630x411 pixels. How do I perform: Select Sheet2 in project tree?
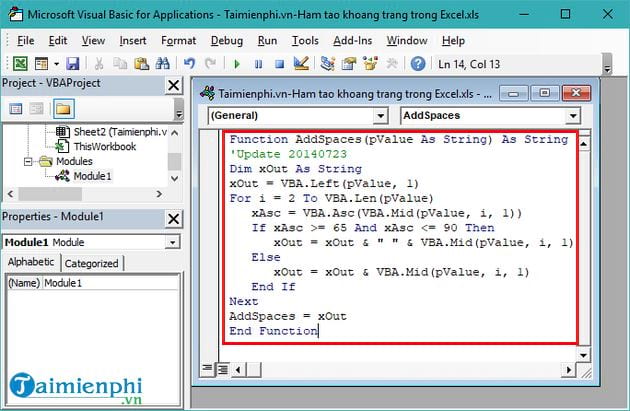pos(120,132)
